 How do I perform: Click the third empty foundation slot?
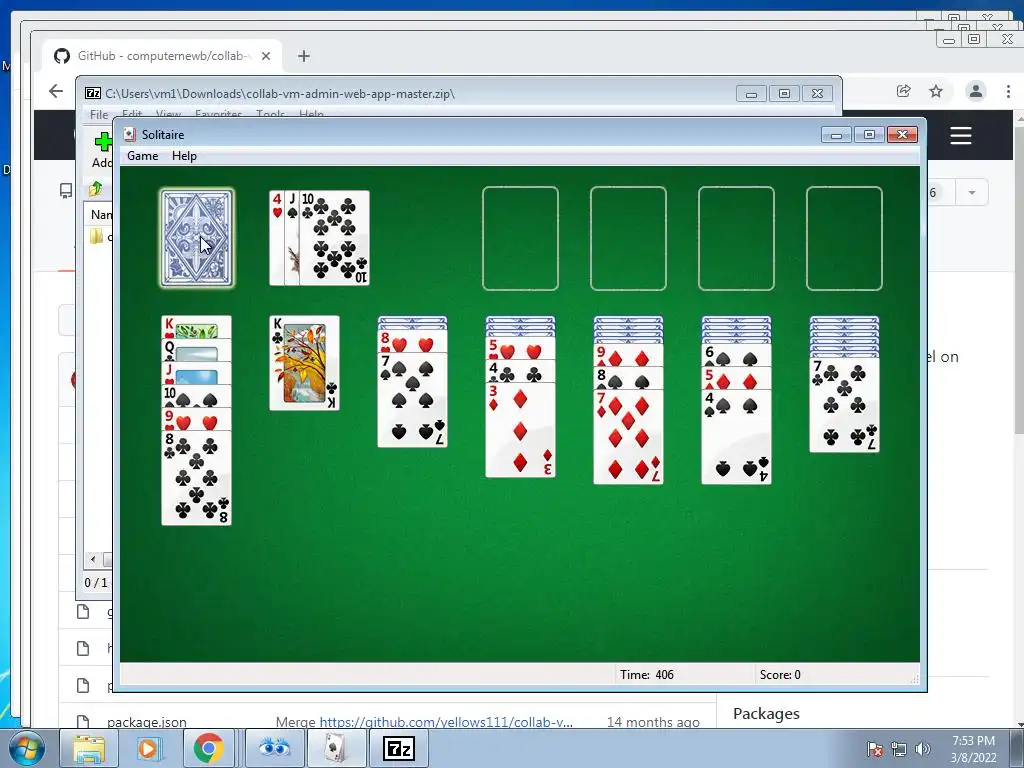coord(736,238)
